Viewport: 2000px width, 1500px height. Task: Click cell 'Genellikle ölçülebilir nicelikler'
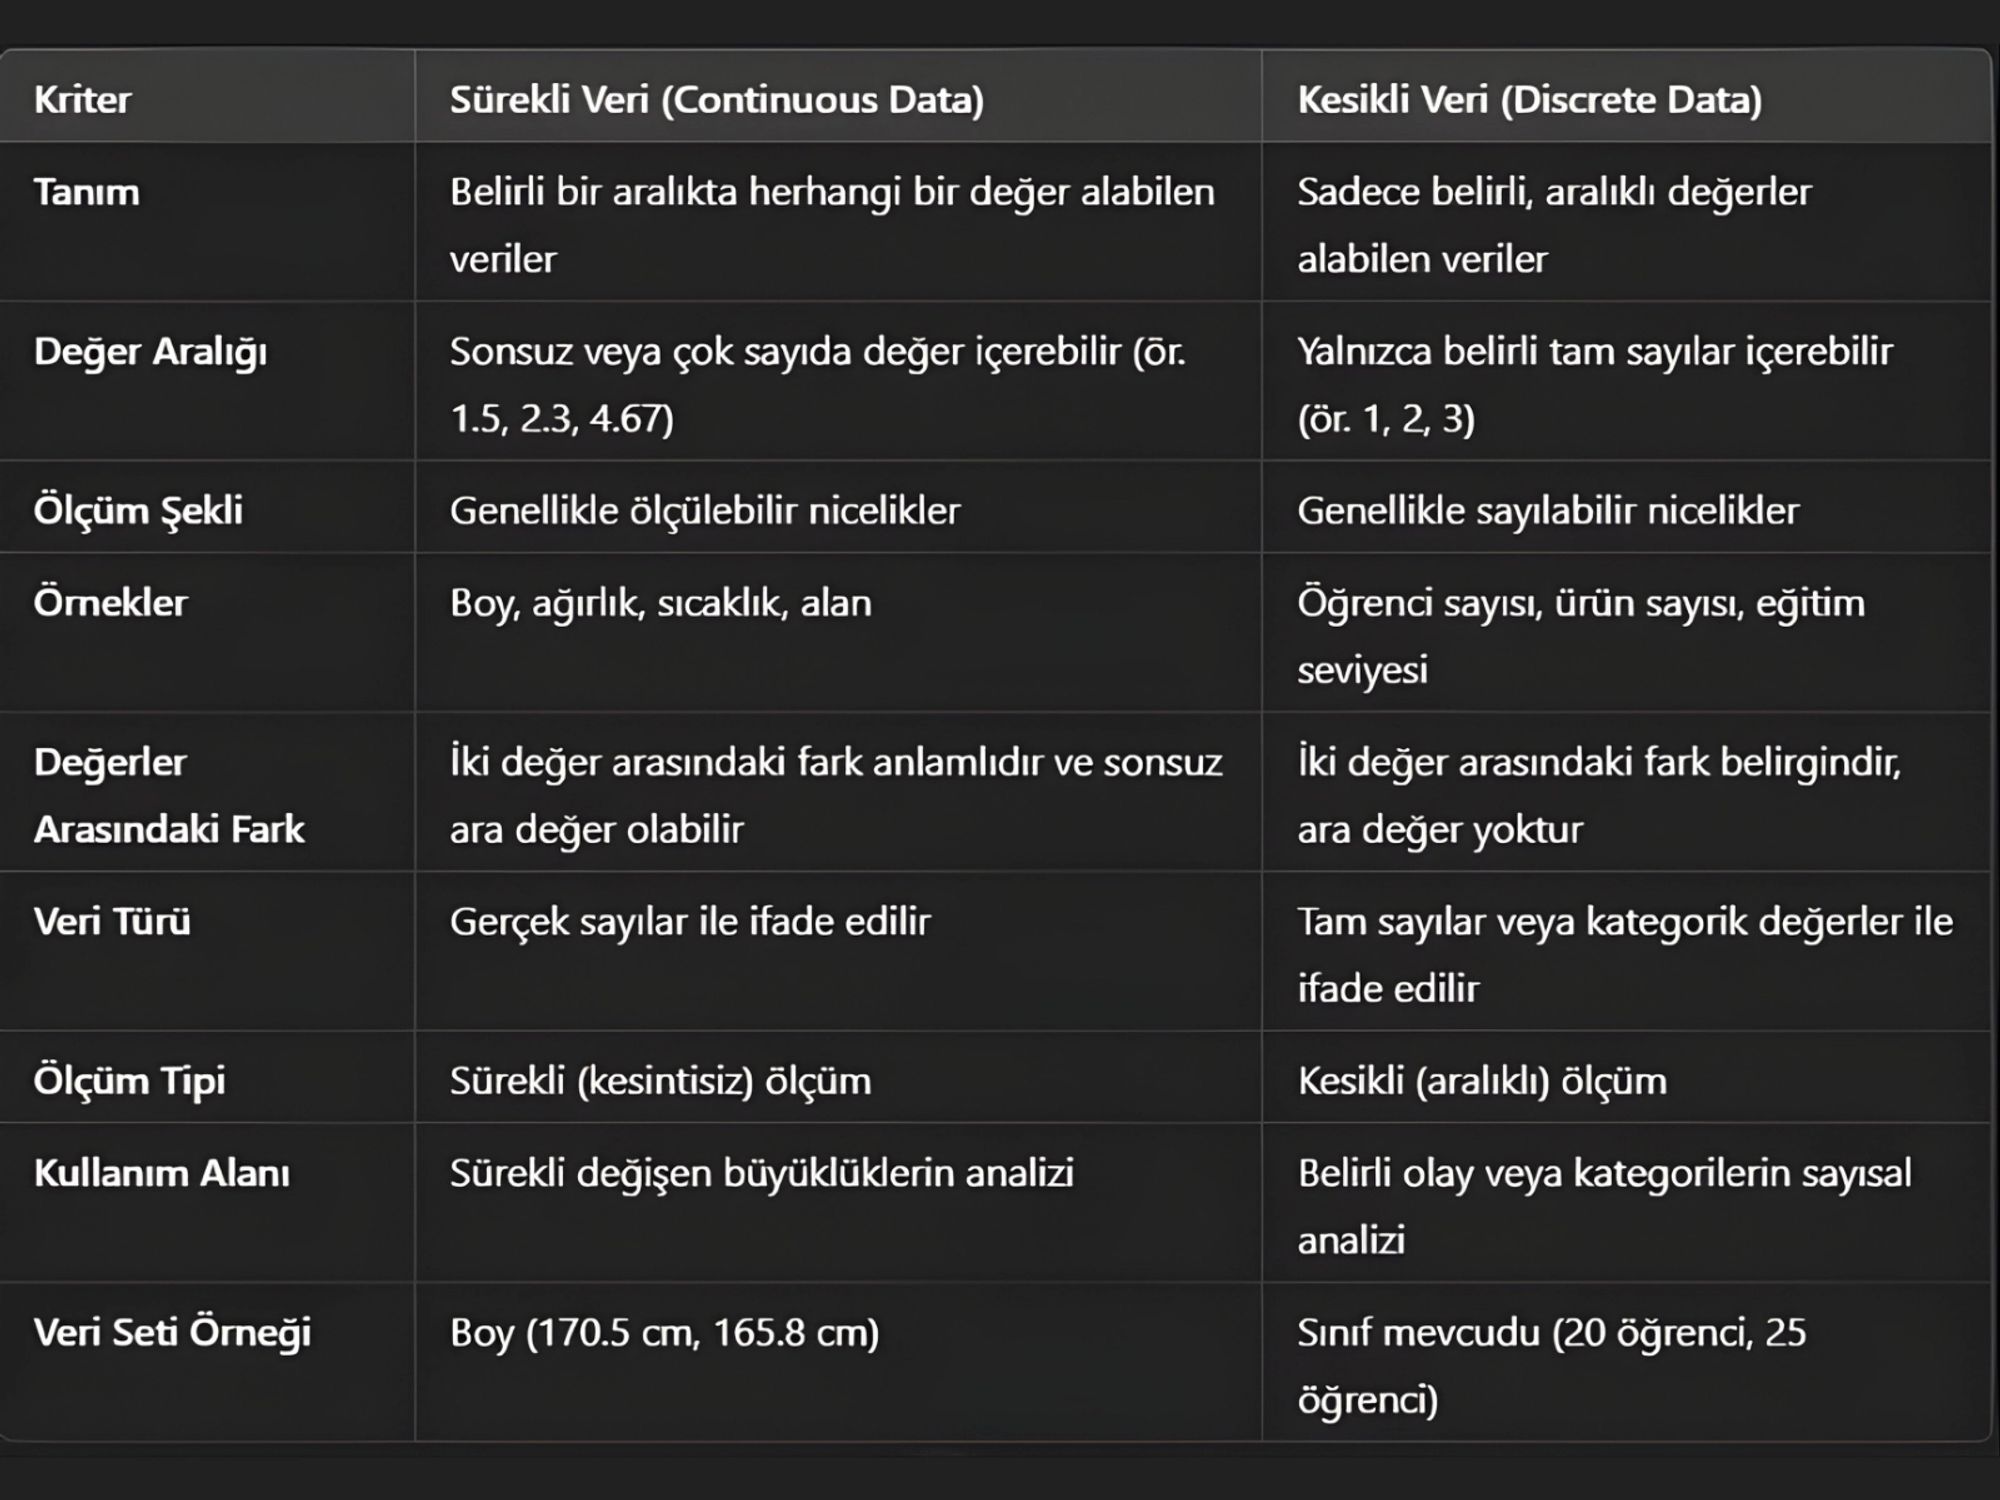coord(704,511)
